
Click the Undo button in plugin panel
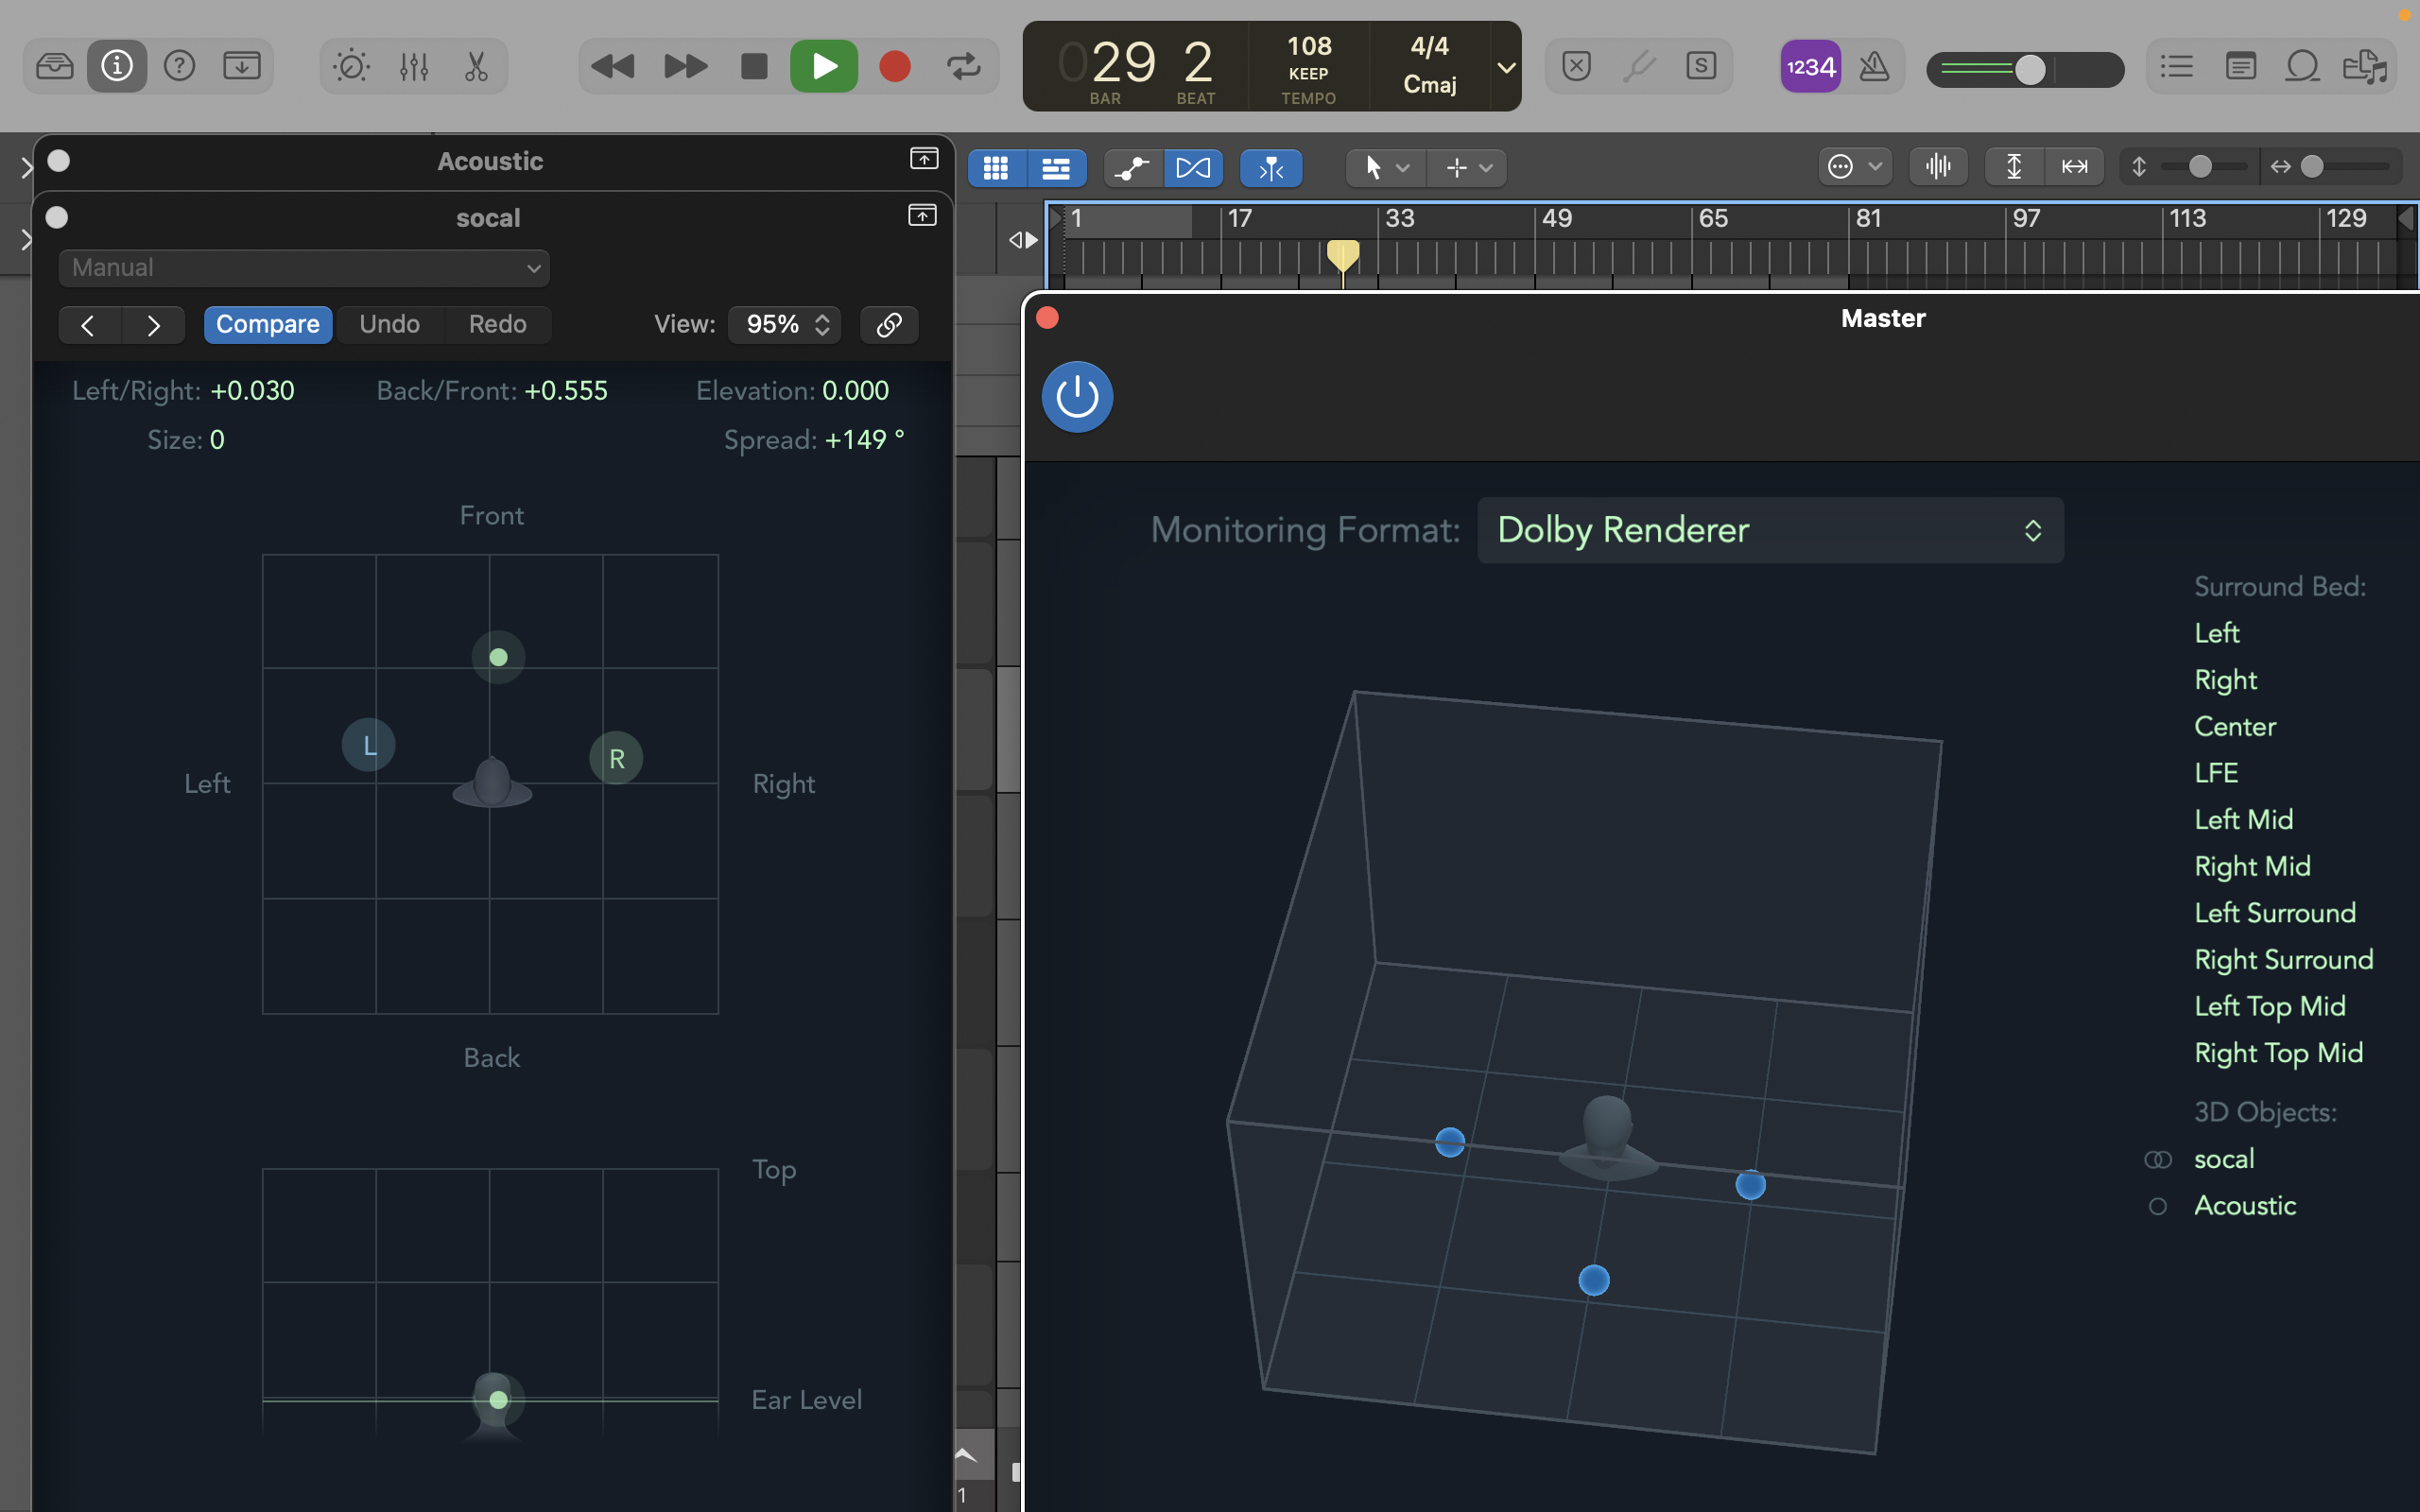(387, 324)
